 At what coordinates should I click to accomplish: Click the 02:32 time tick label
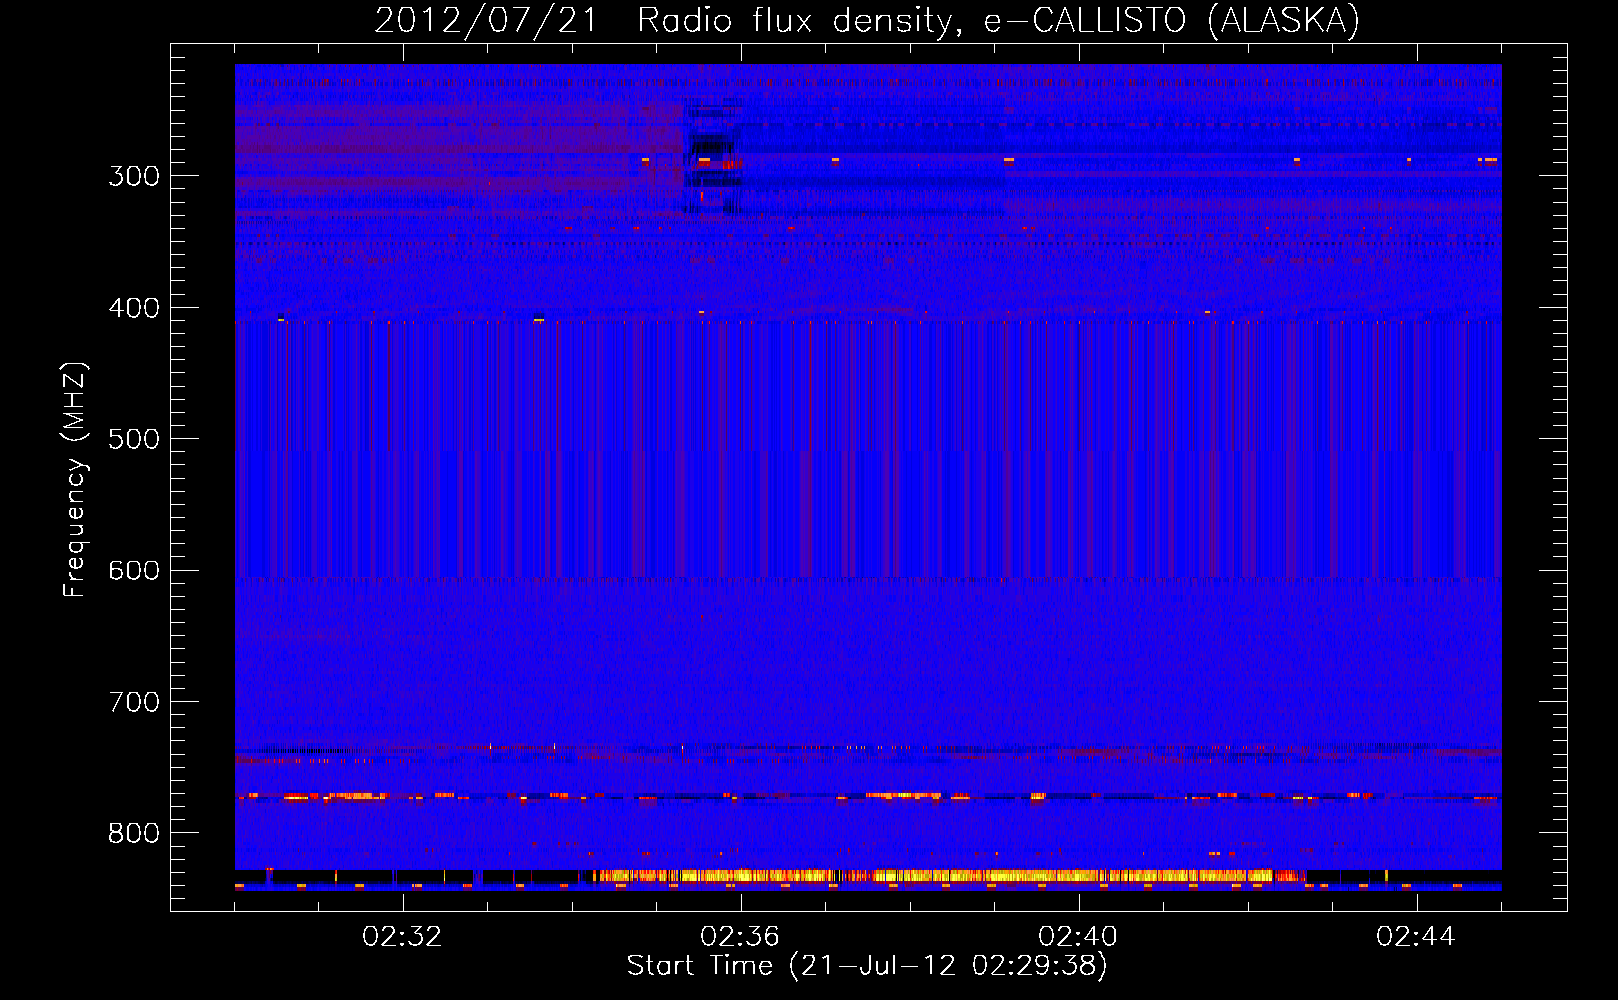click(x=402, y=936)
